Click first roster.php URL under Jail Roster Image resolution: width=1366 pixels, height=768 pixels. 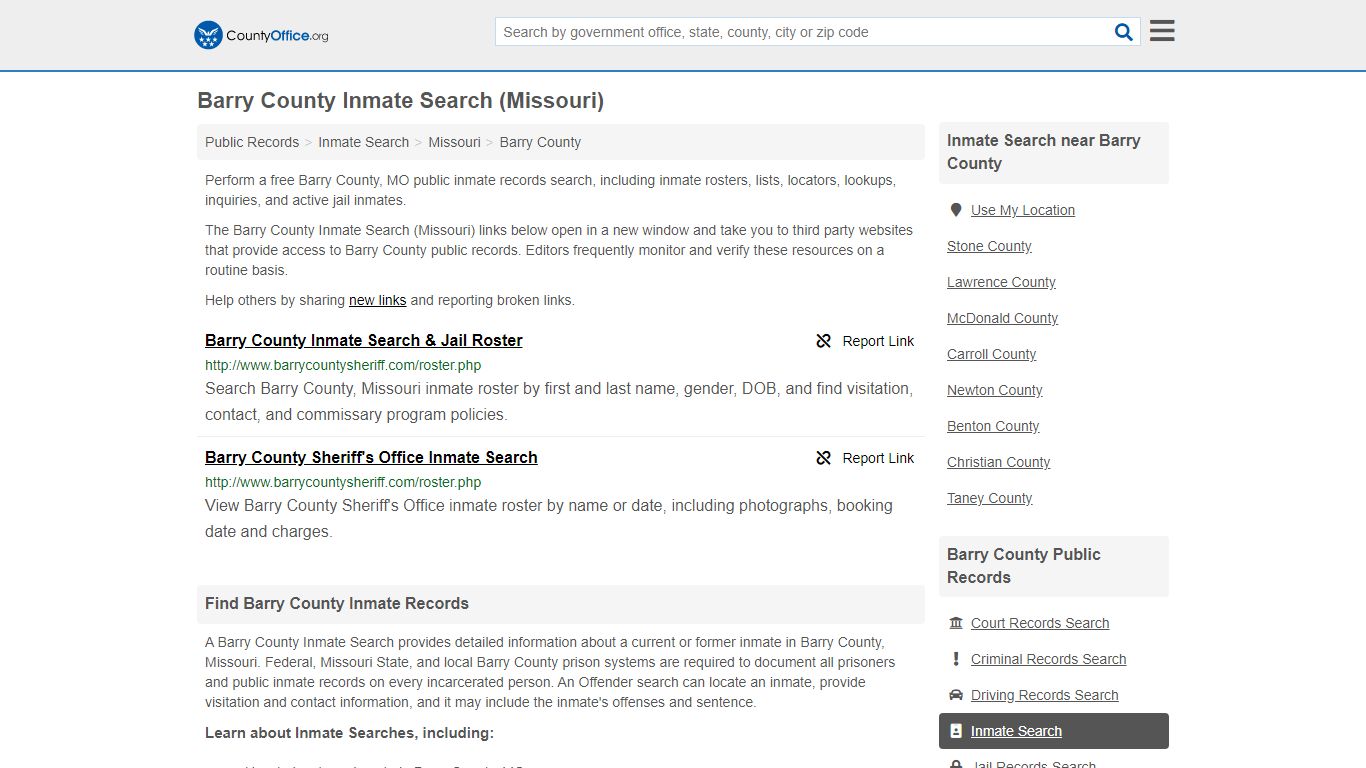(x=343, y=365)
